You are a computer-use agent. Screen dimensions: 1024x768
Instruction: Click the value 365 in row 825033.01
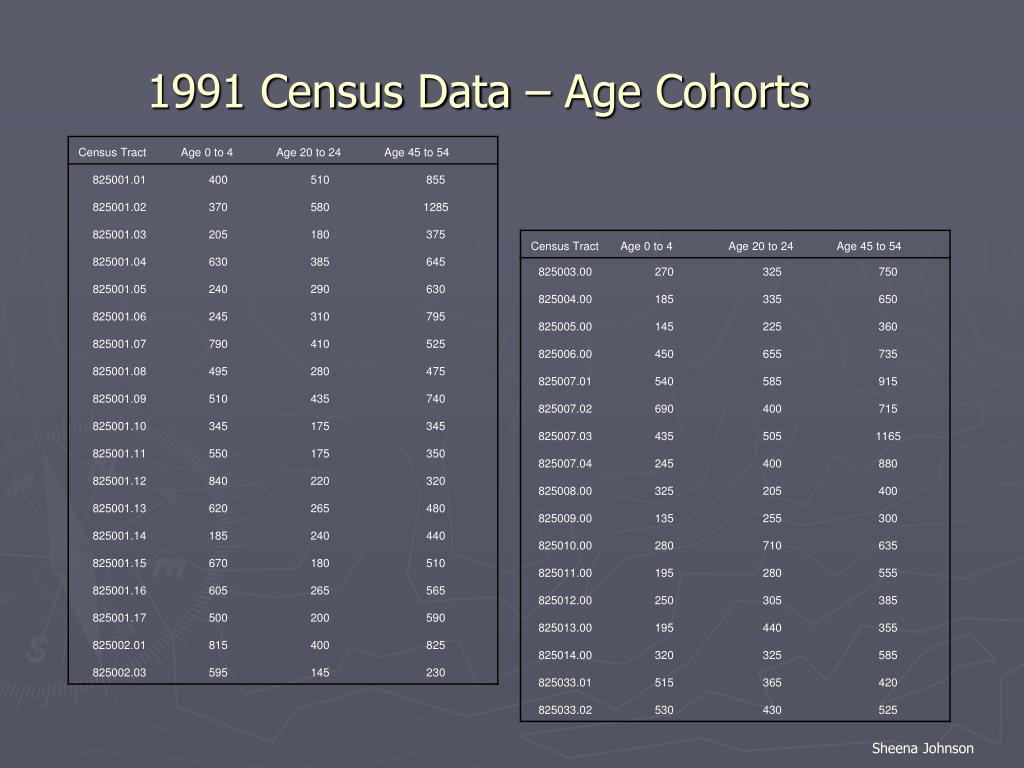[x=772, y=683]
